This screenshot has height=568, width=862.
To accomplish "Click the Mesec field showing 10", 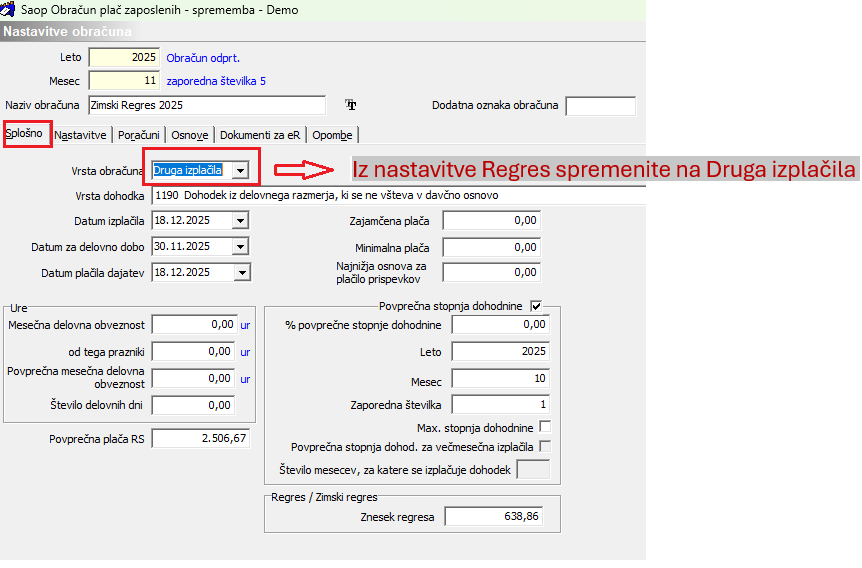I will pyautogui.click(x=500, y=378).
